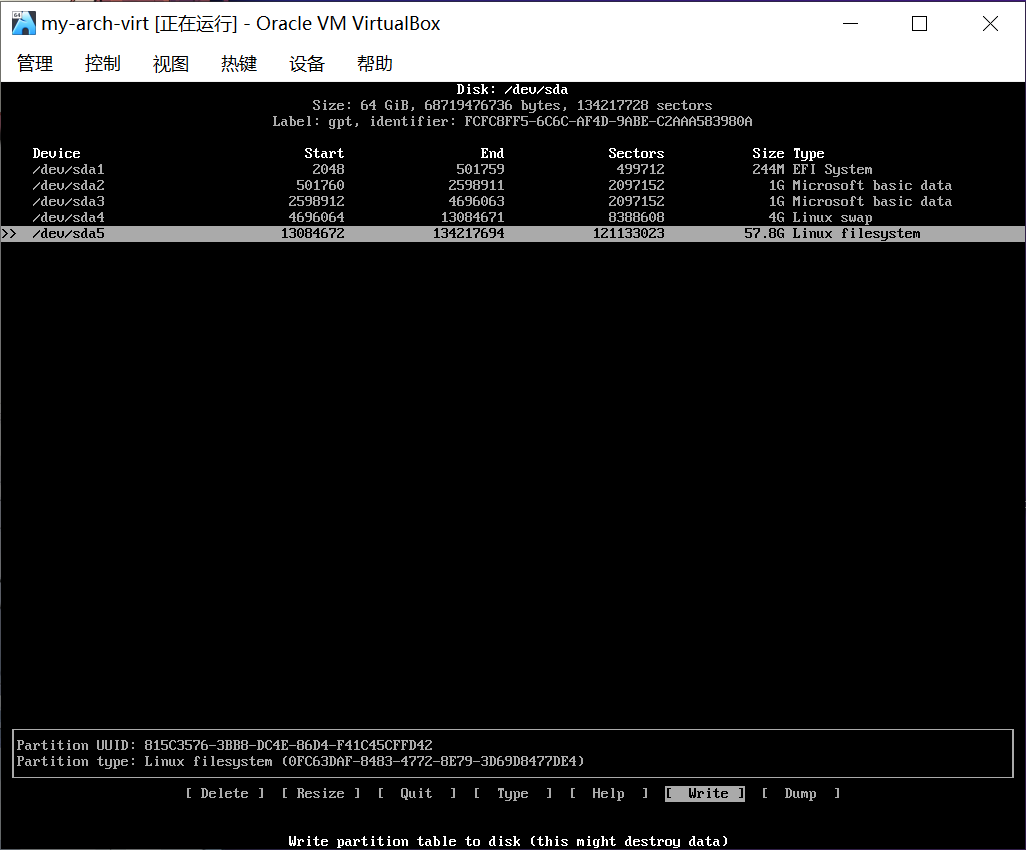This screenshot has width=1026, height=850.
Task: Open the 控制 menu
Action: (103, 64)
